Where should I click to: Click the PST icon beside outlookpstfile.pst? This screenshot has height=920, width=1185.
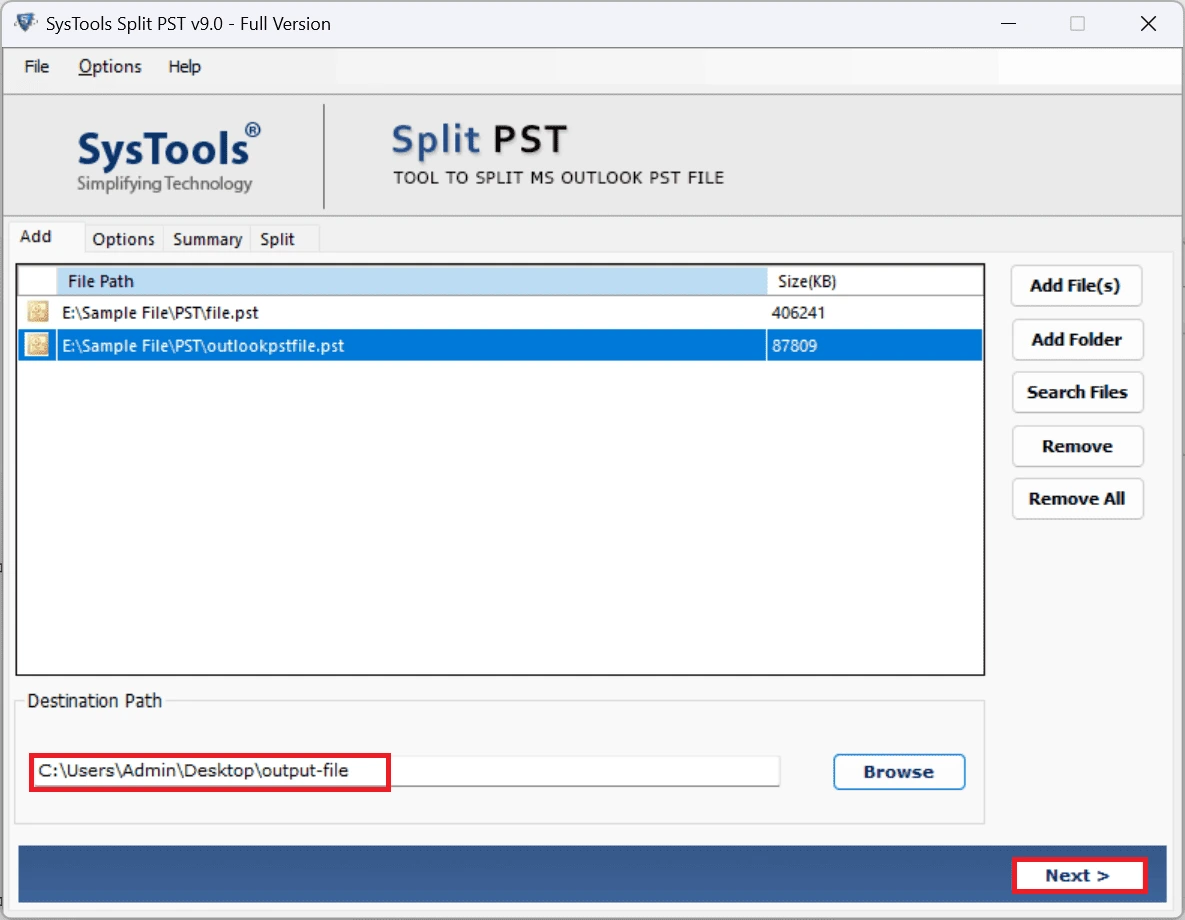37,344
